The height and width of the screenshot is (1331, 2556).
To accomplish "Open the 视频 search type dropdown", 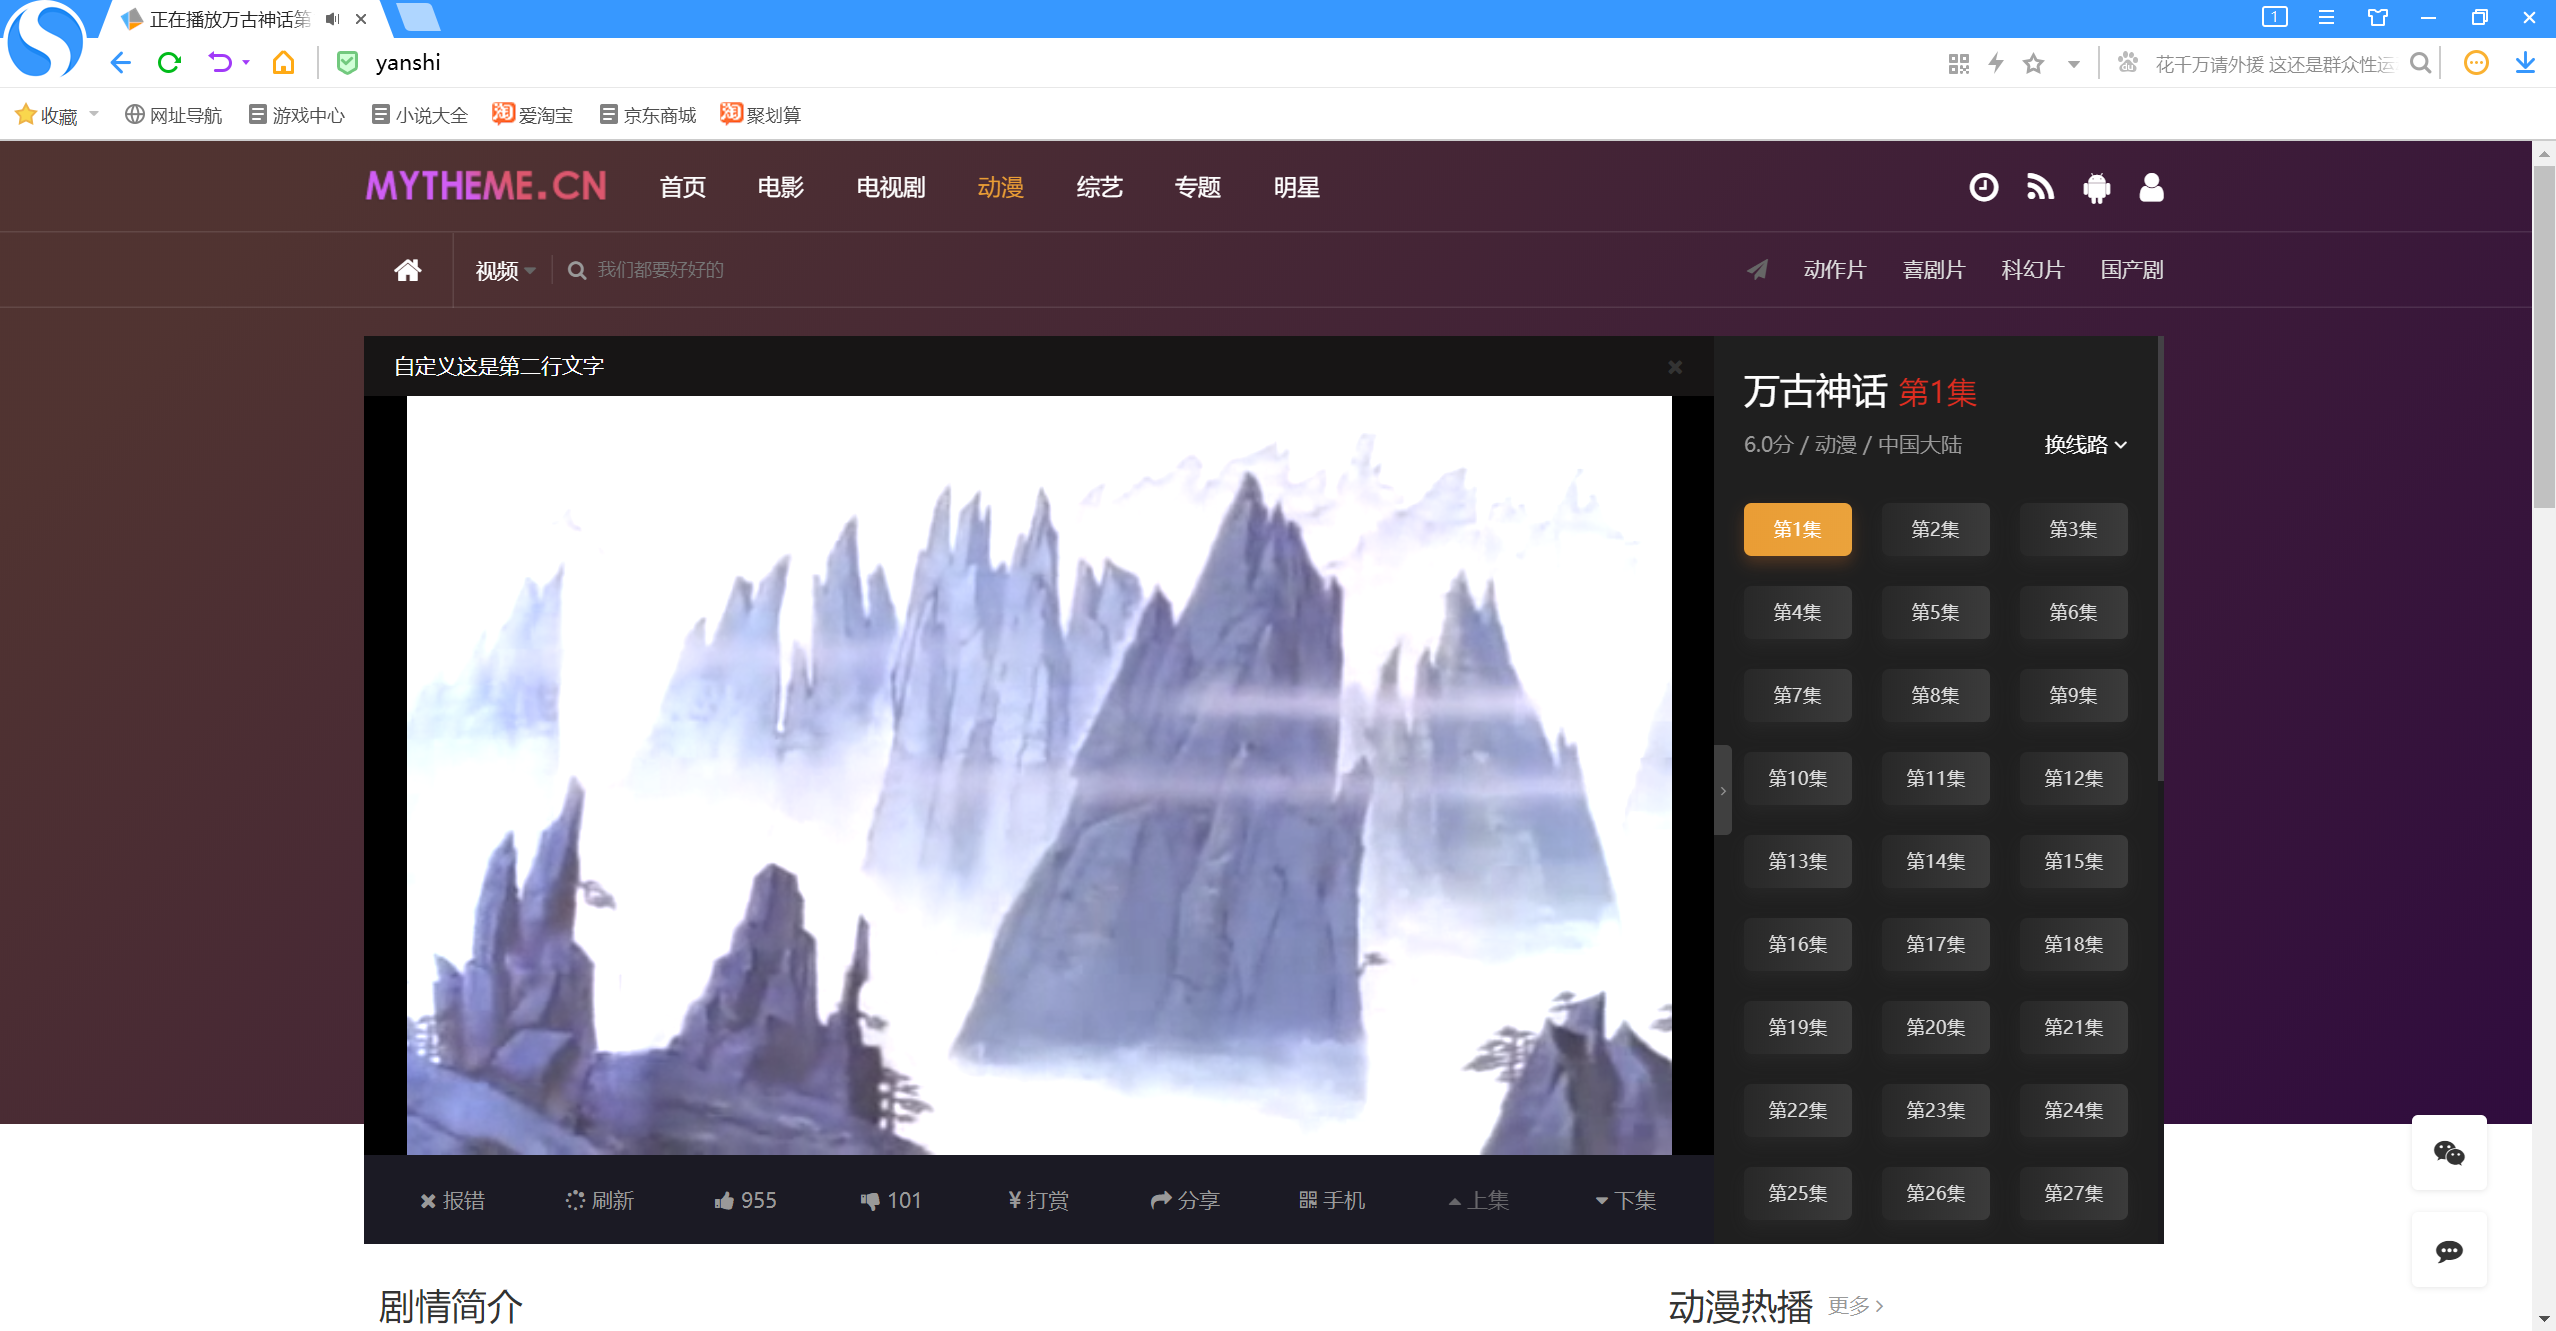I will pos(505,271).
